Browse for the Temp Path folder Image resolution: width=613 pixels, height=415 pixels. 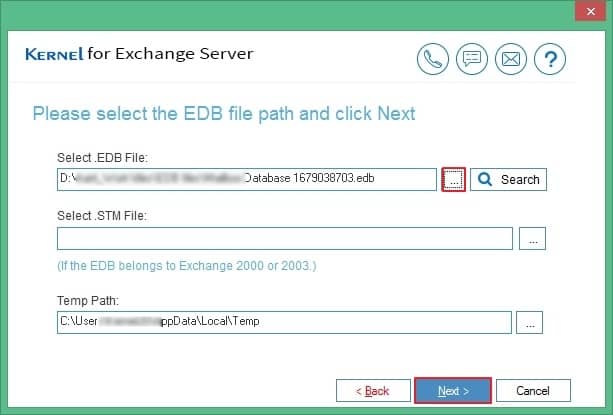(x=529, y=322)
